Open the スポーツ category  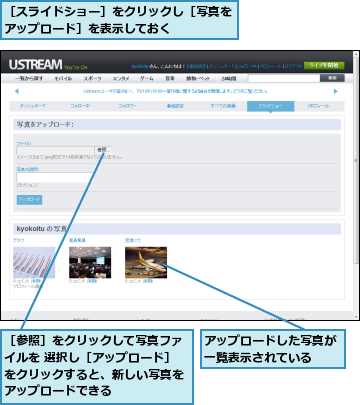coord(92,79)
